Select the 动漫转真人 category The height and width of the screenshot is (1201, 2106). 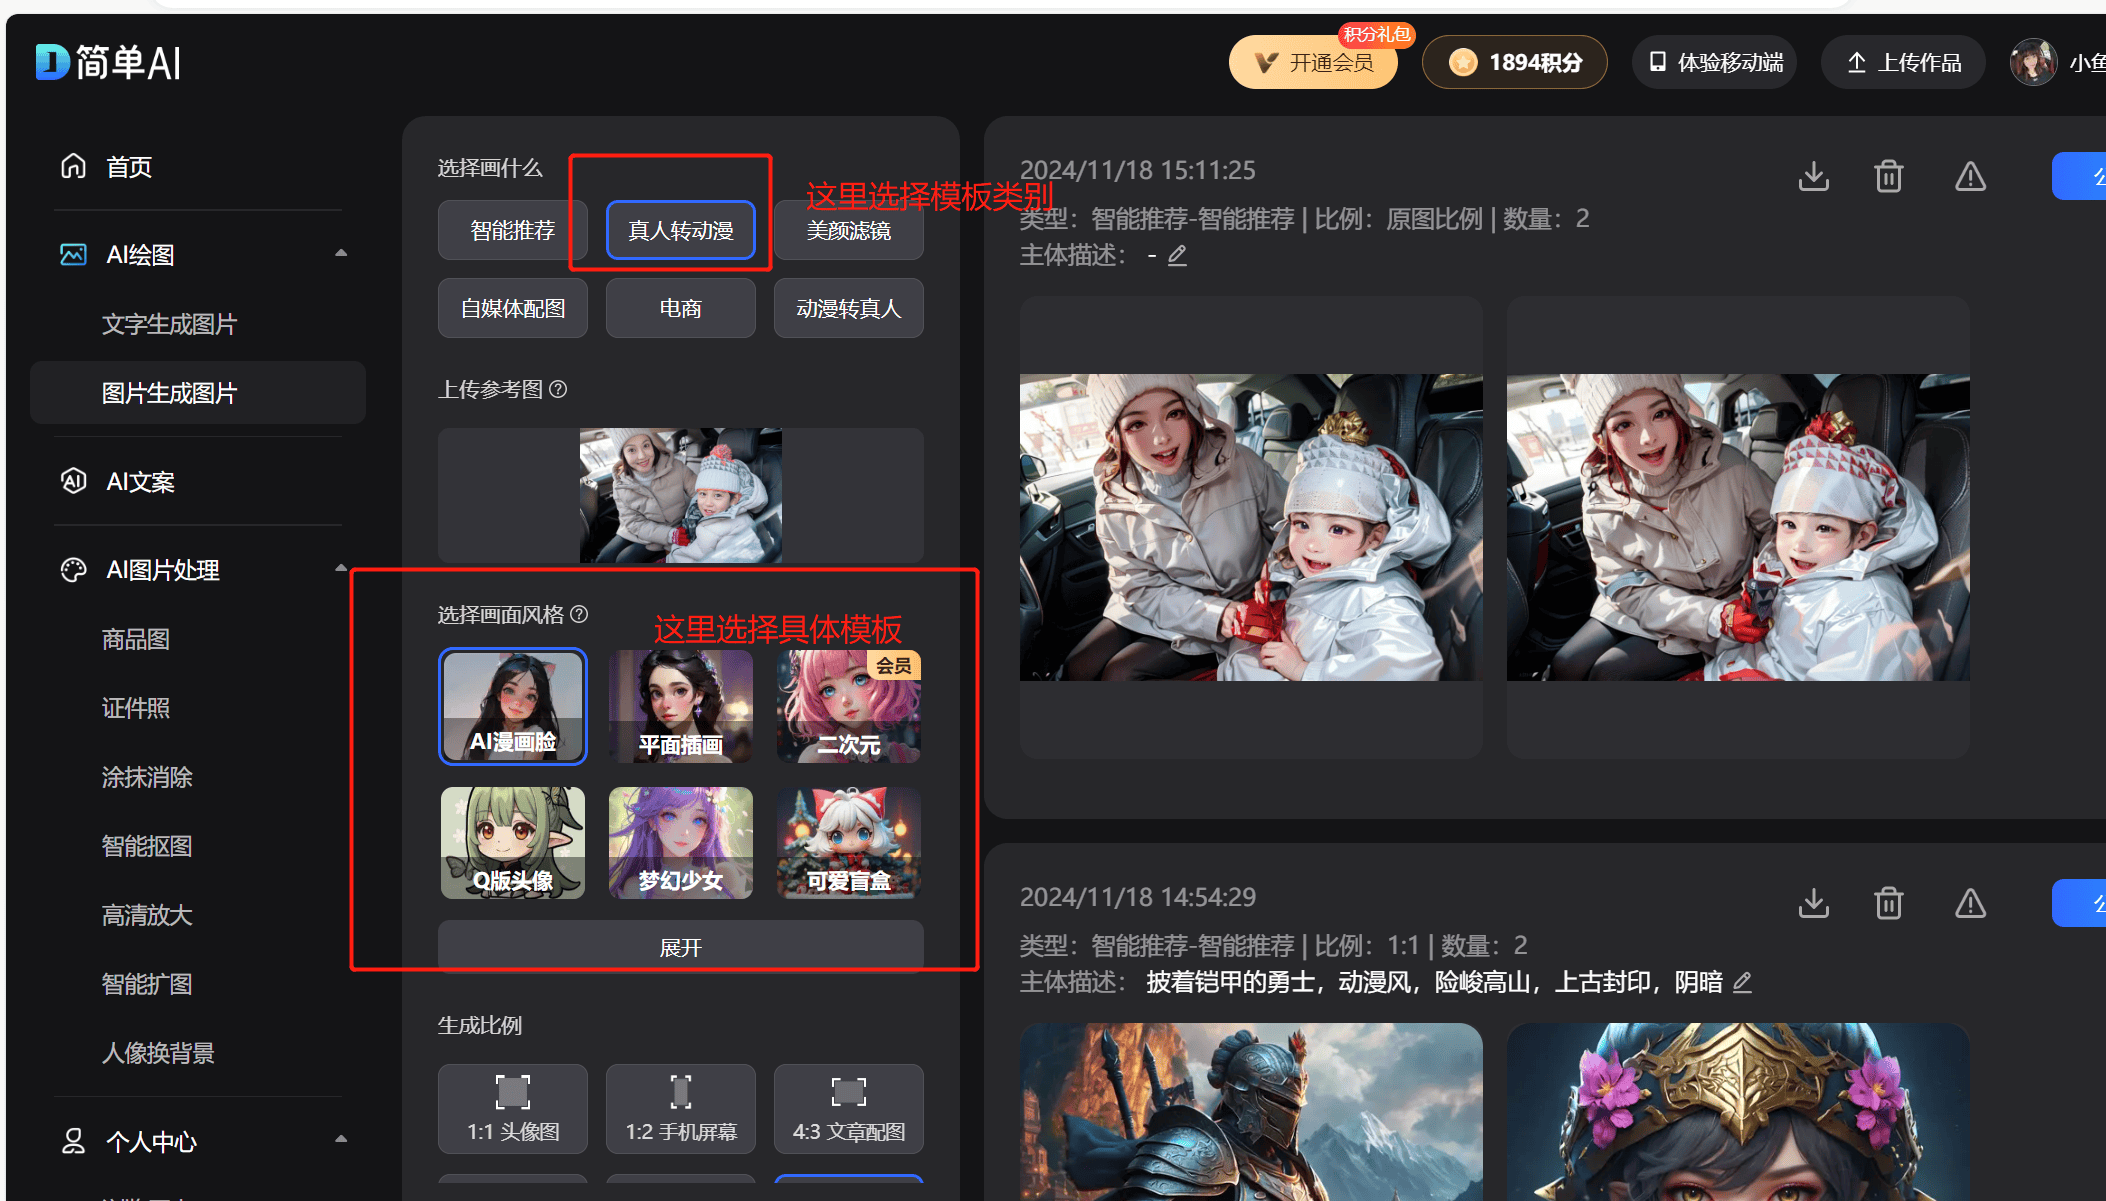(x=849, y=308)
